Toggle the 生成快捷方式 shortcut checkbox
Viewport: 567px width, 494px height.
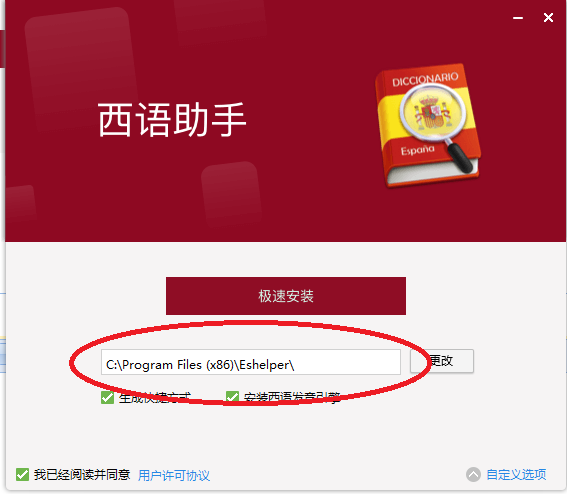(x=107, y=397)
